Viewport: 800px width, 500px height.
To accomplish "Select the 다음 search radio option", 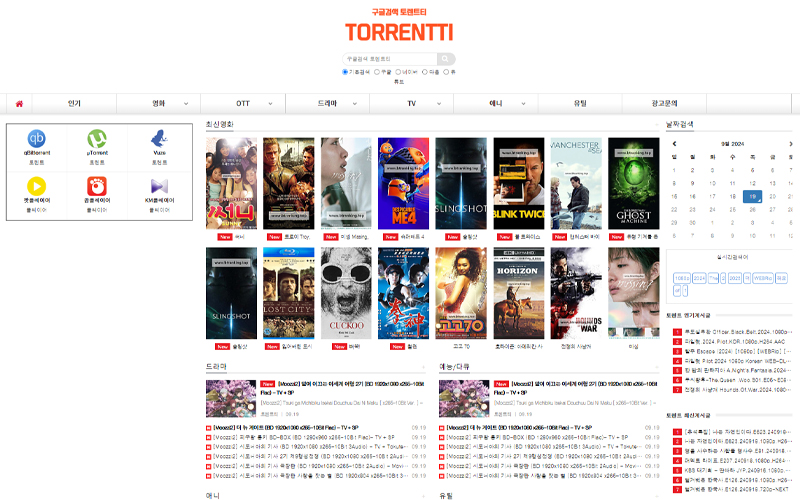I will click(424, 72).
